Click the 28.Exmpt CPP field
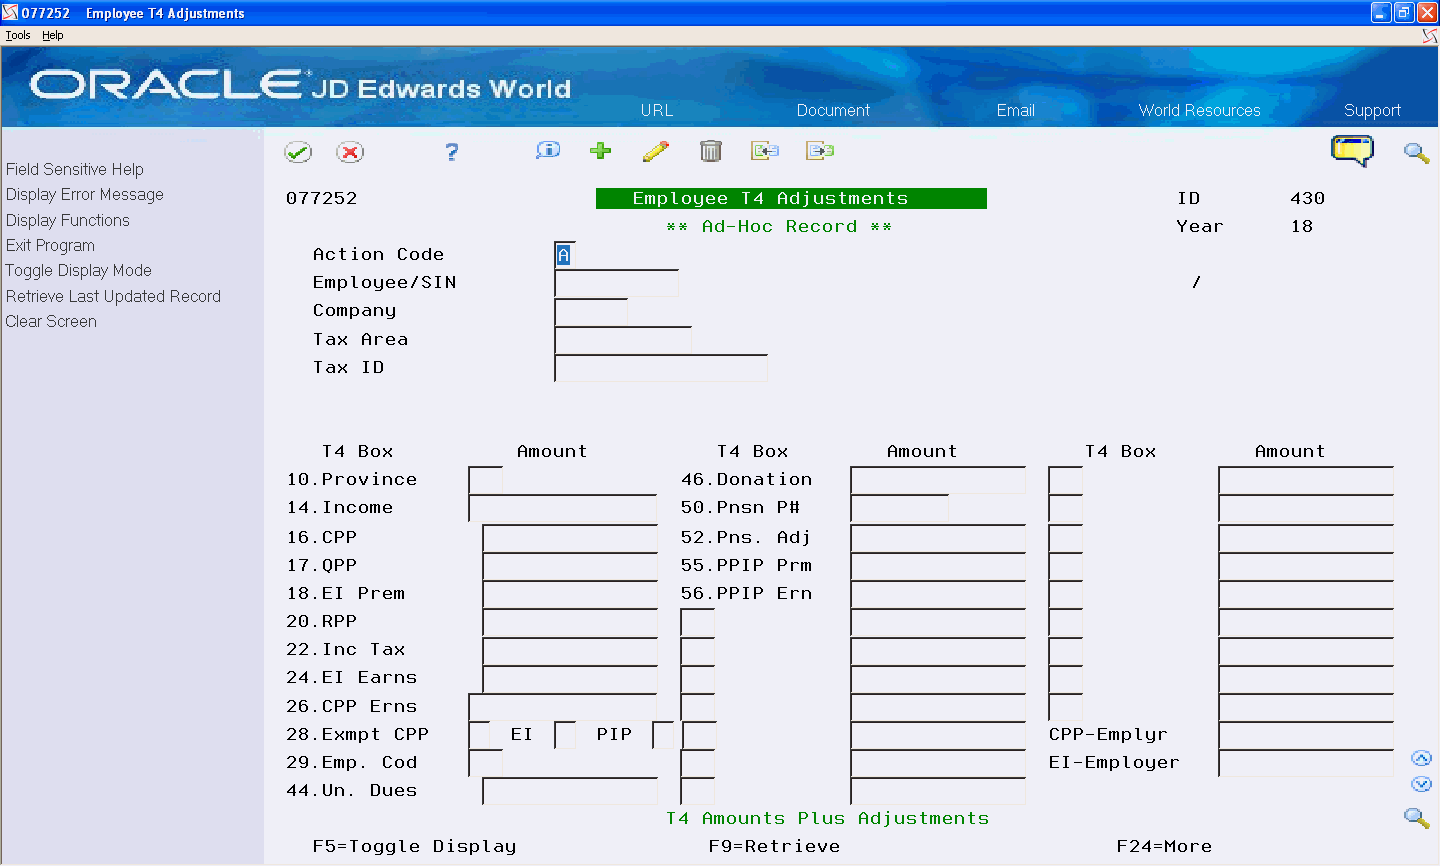 [479, 735]
